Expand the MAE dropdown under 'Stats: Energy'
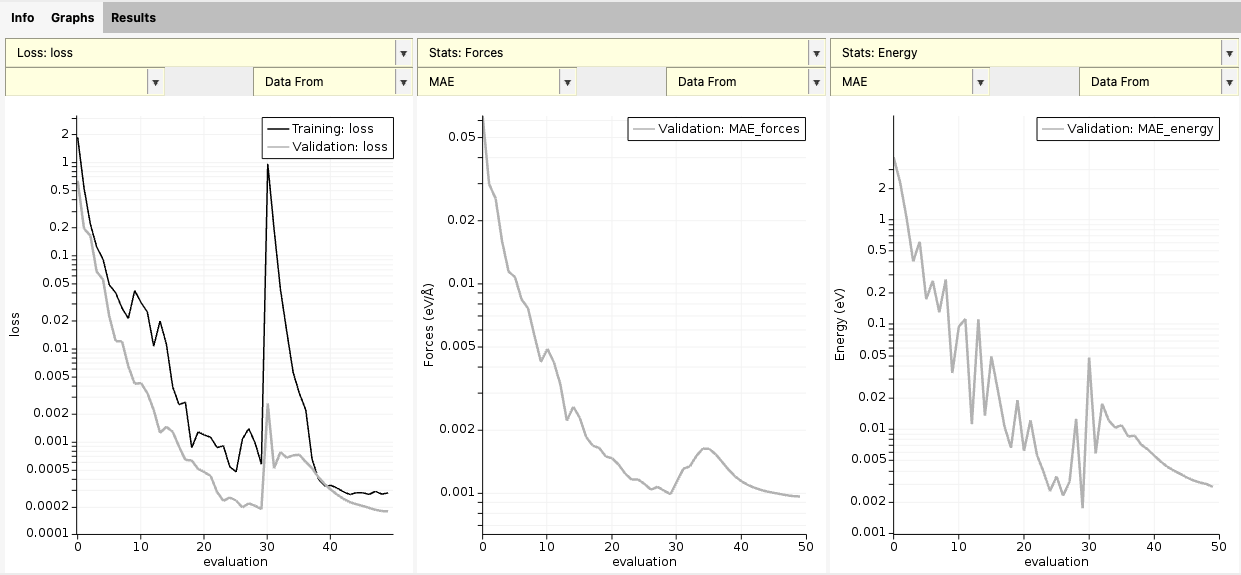The height and width of the screenshot is (575, 1241). pyautogui.click(x=910, y=82)
